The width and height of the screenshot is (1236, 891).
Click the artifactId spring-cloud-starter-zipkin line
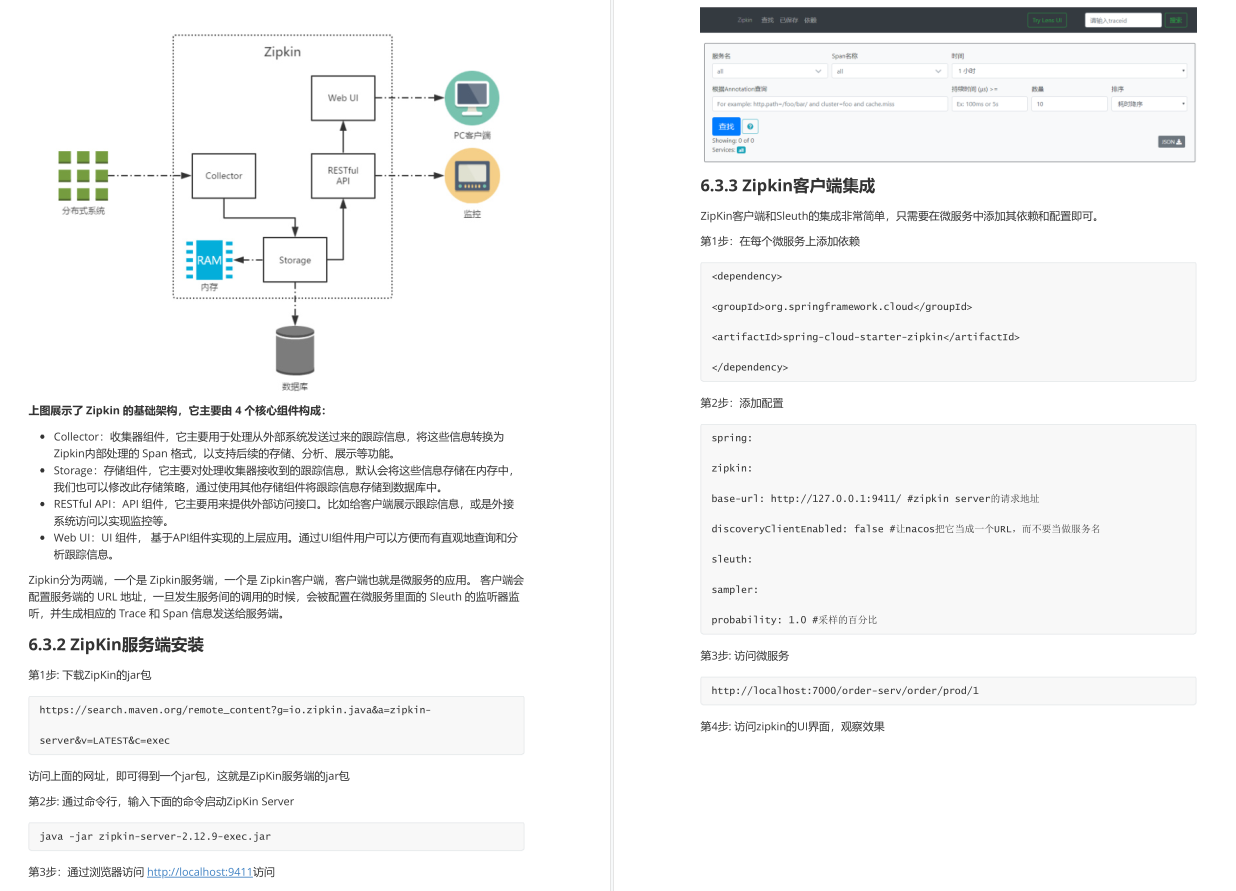pyautogui.click(x=865, y=337)
